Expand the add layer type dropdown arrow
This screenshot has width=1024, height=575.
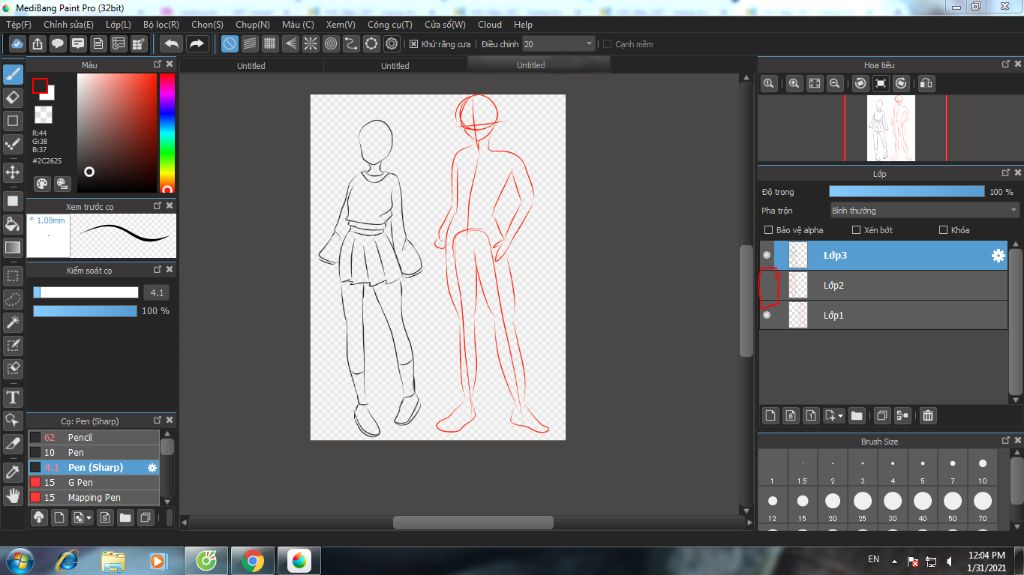(840, 416)
